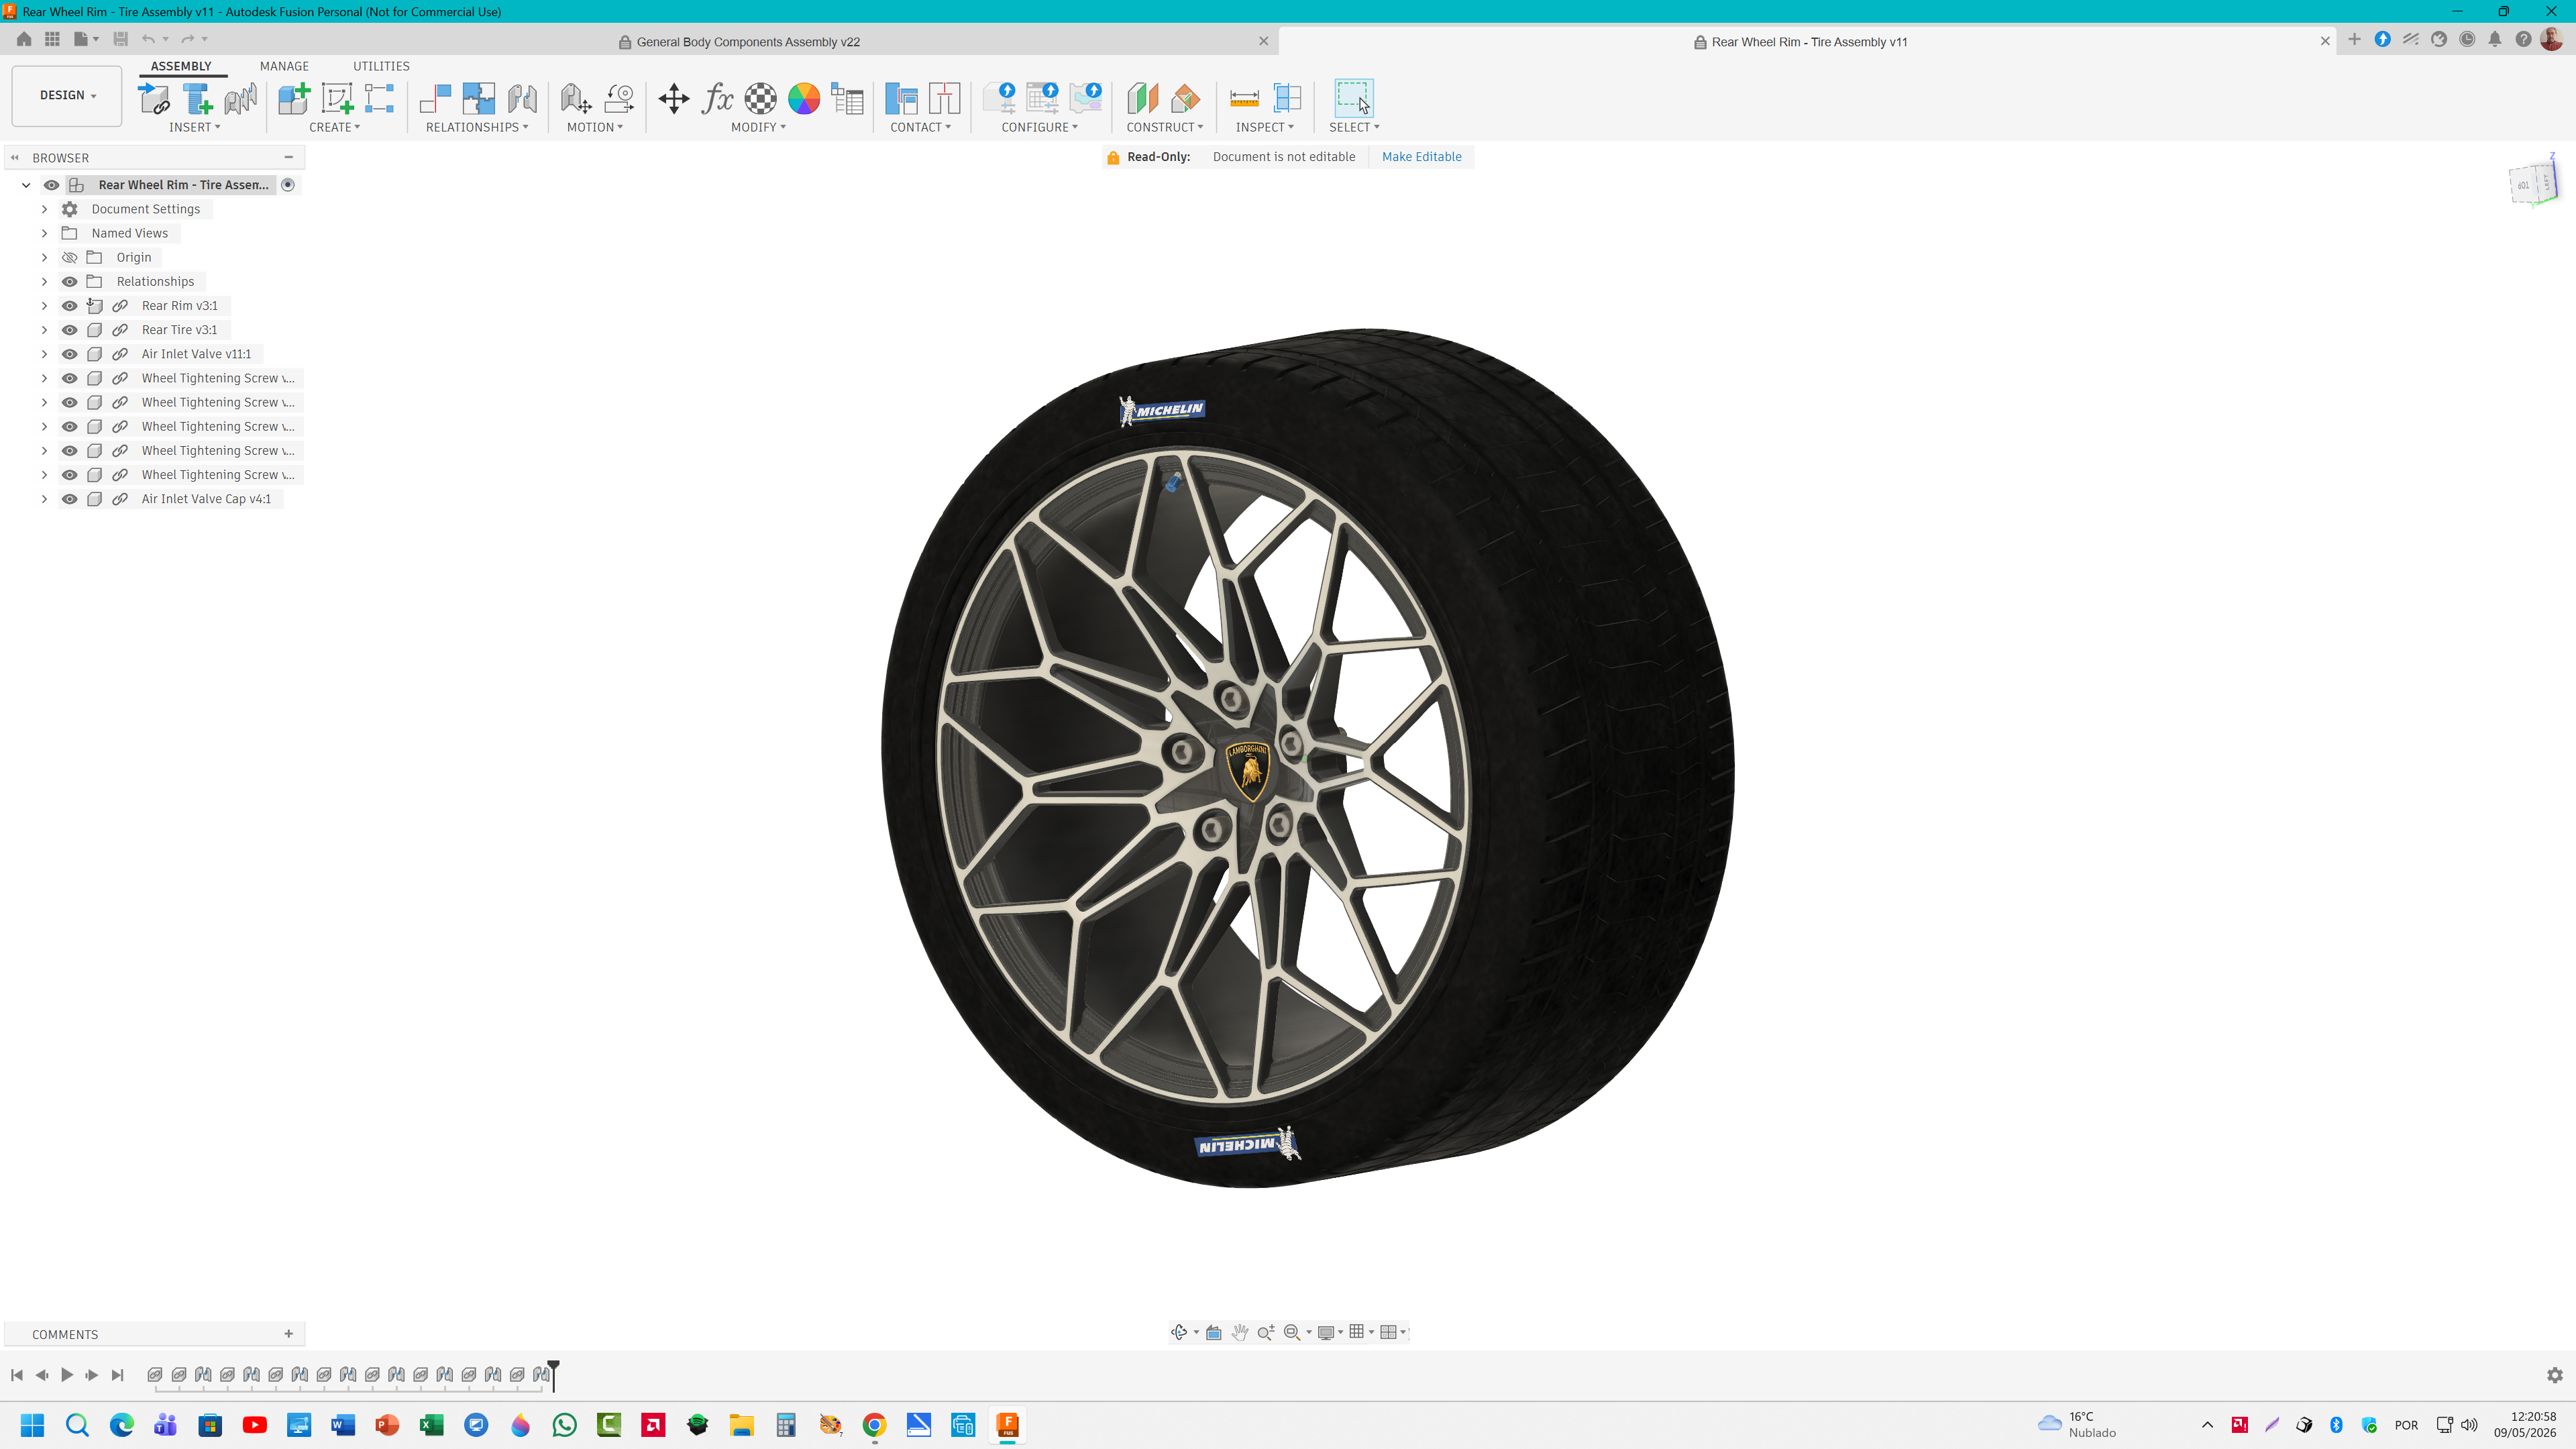Screen dimensions: 2576x1449
Task: Open timeline settings gear at bottom right
Action: pos(2555,1375)
